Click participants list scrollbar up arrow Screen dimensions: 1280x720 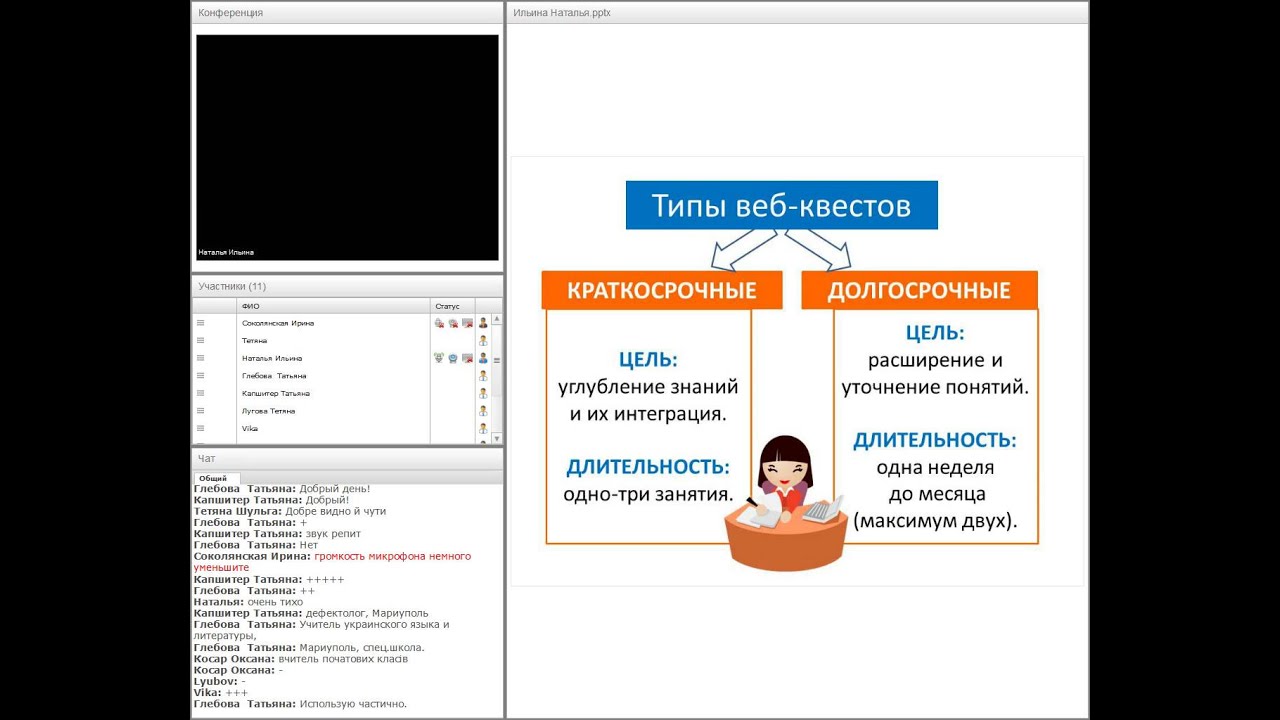[x=497, y=319]
